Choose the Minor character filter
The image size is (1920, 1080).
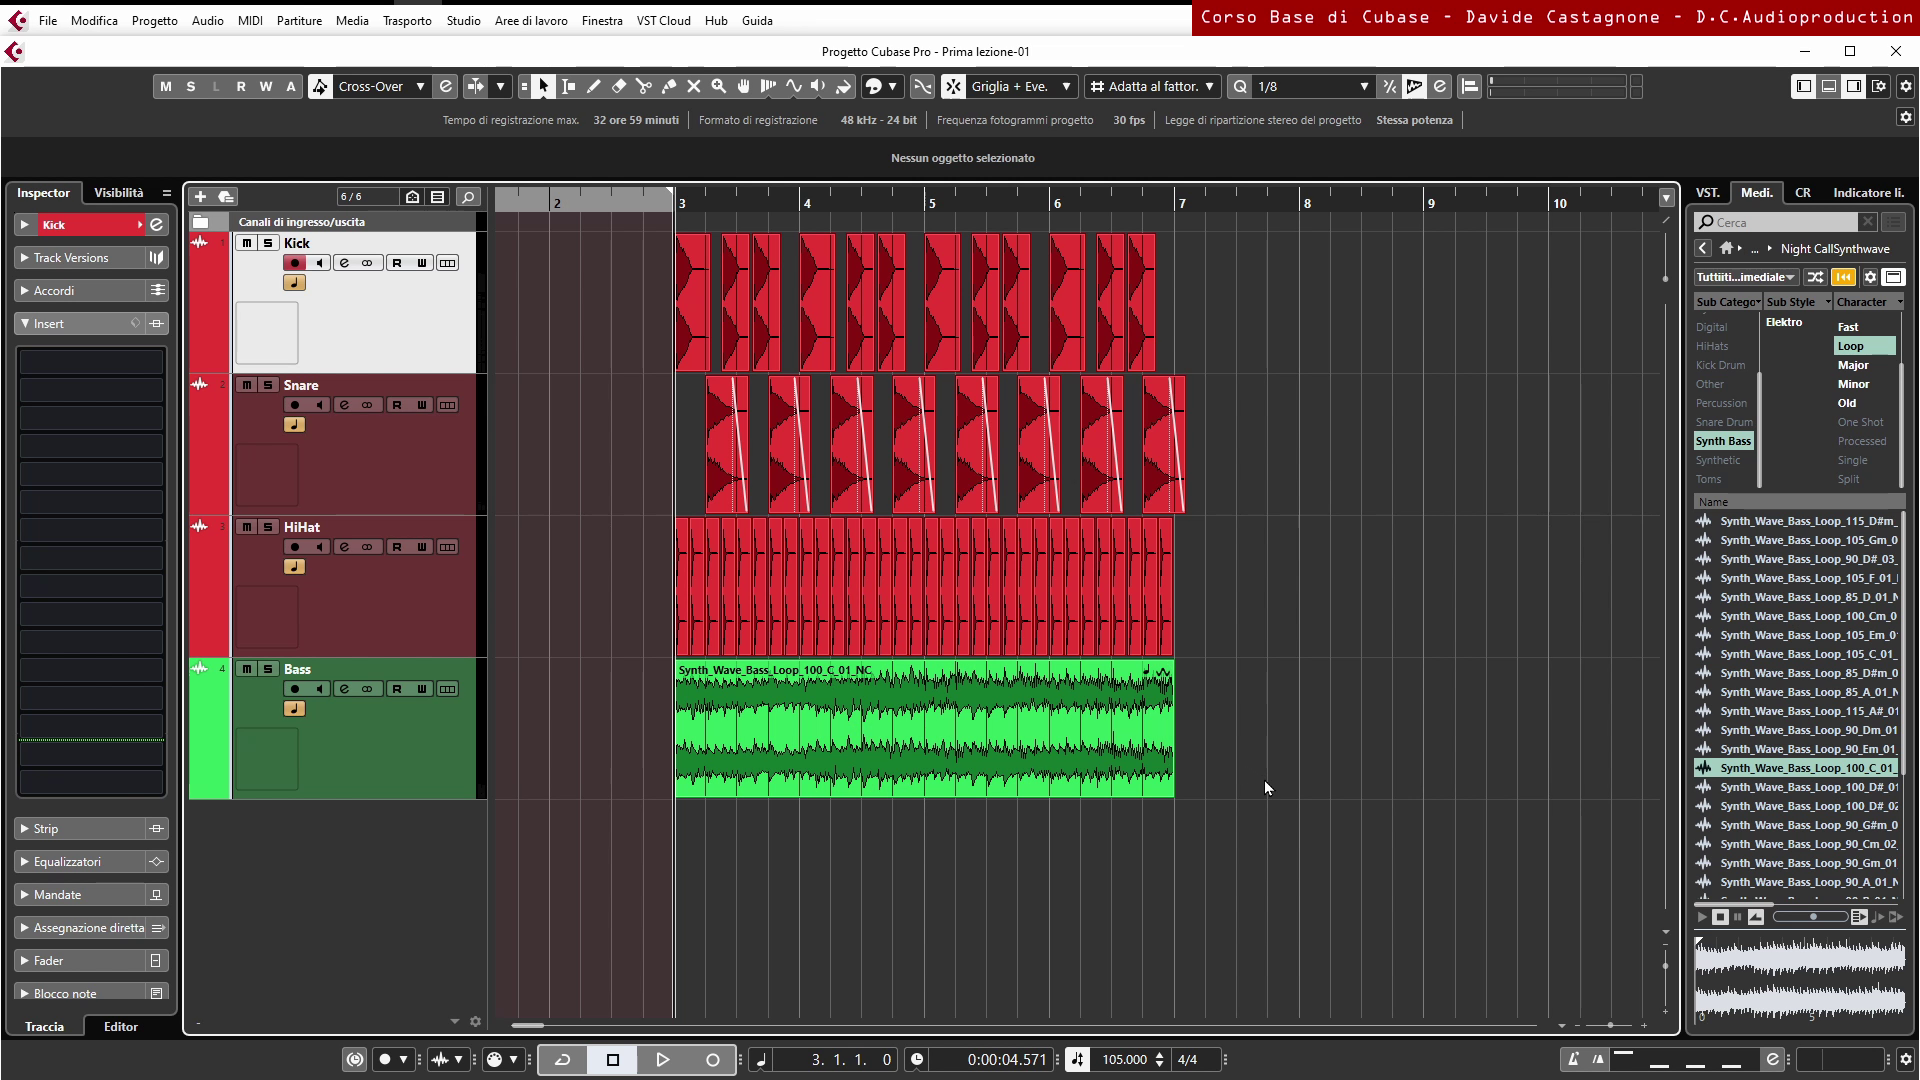(x=1853, y=385)
